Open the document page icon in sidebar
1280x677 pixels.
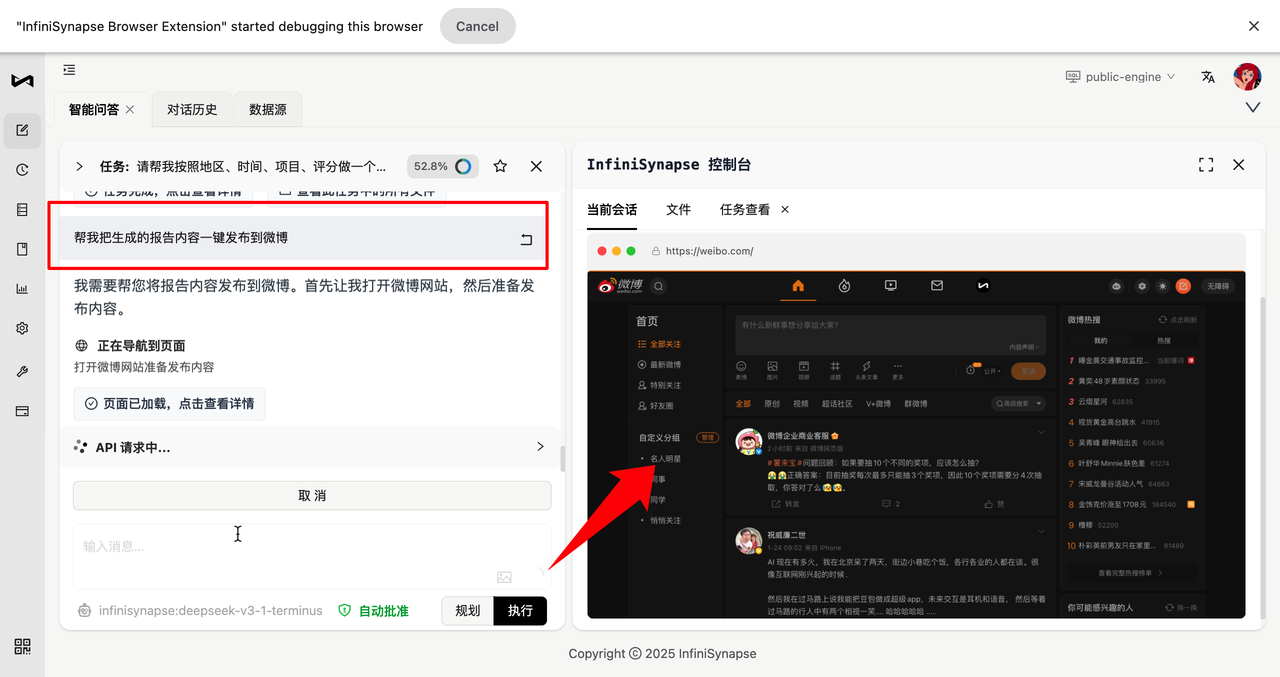[x=22, y=249]
